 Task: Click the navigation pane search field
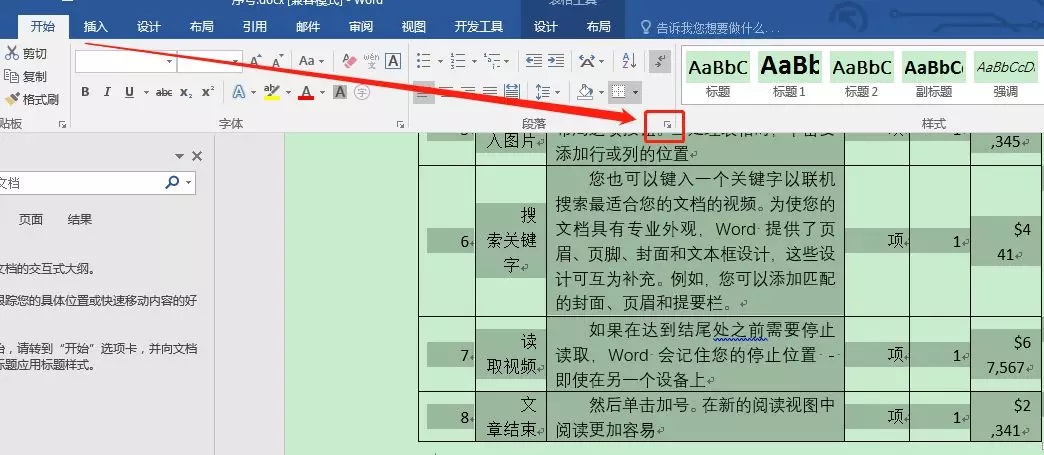pyautogui.click(x=80, y=183)
